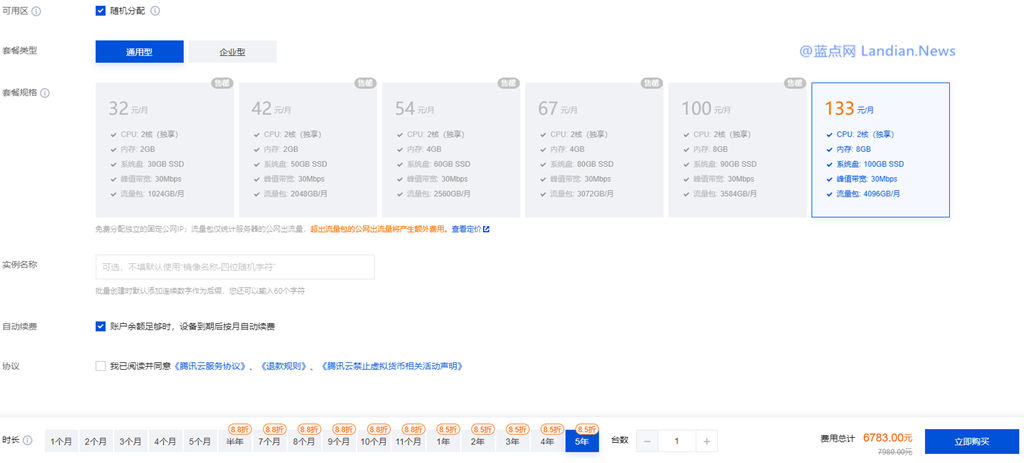The width and height of the screenshot is (1024, 463).
Task: Choose the 半年 duration
Action: (235, 441)
